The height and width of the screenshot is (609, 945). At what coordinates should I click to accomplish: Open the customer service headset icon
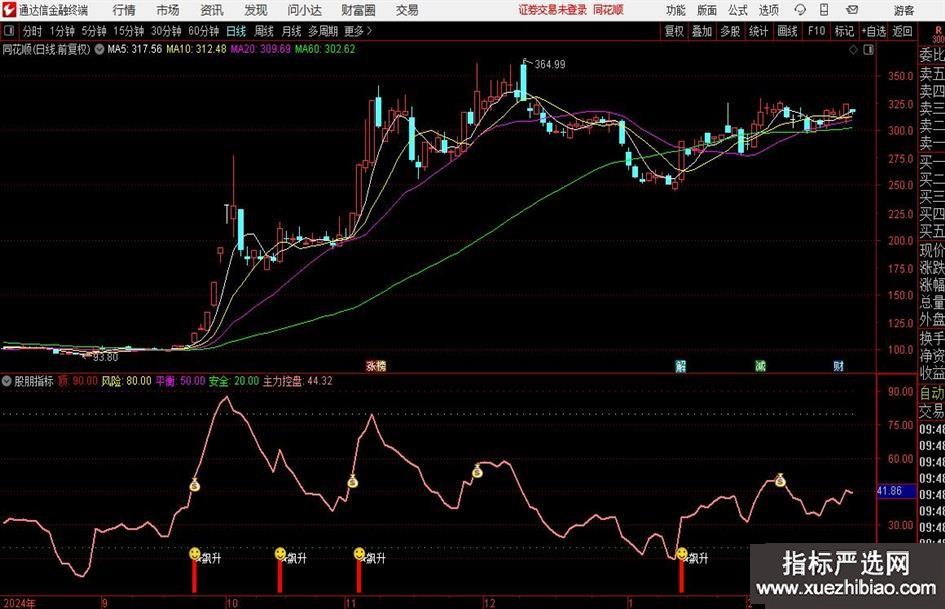pos(800,10)
